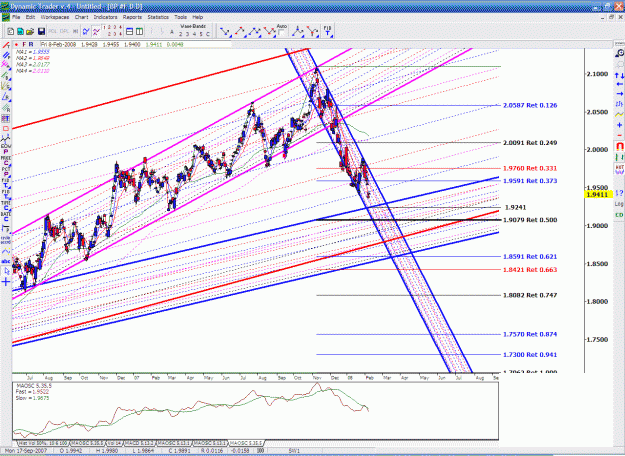Click the magnet snap icon on right

[x=619, y=146]
